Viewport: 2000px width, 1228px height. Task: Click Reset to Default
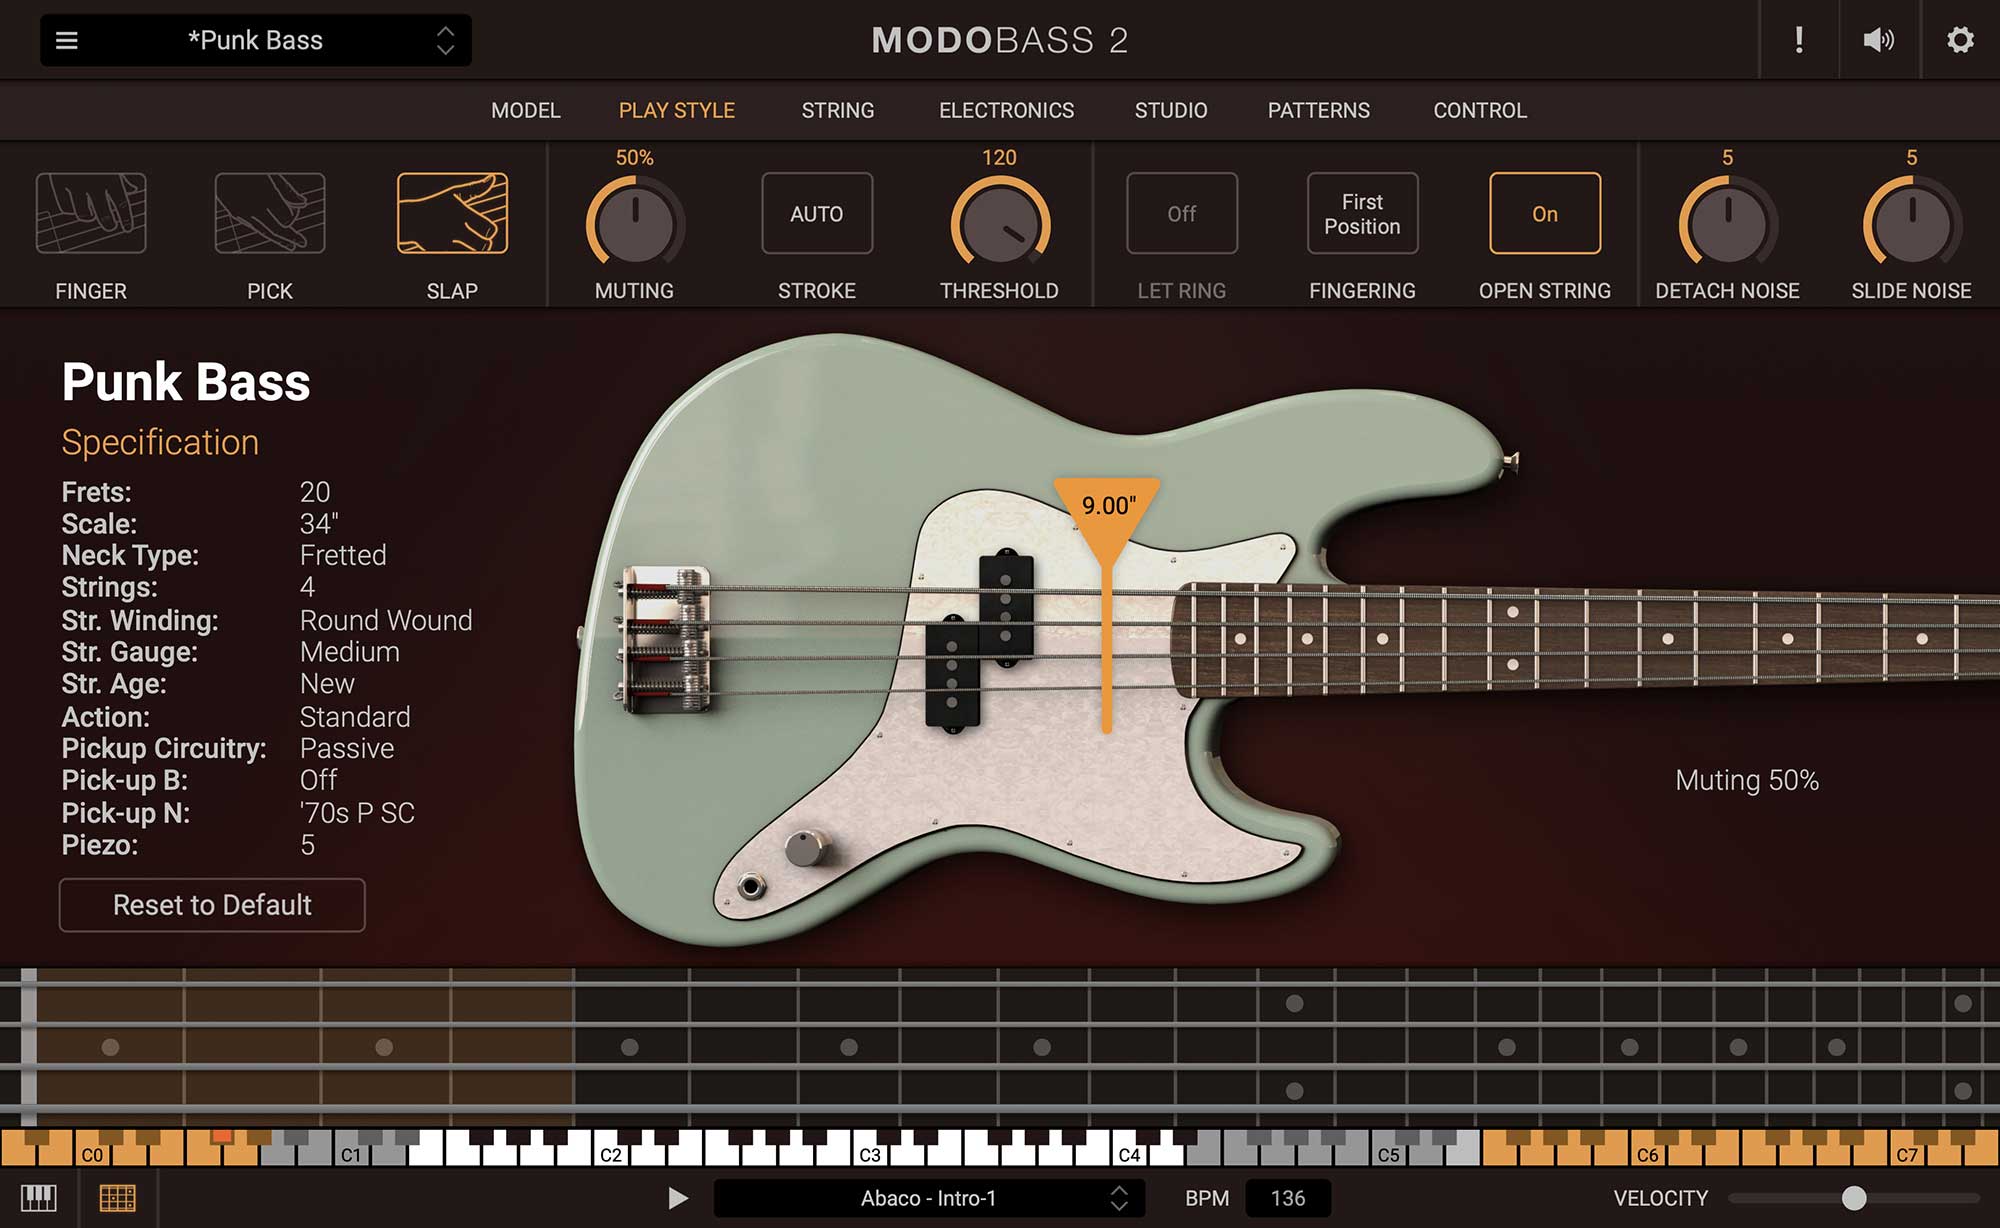[x=211, y=905]
